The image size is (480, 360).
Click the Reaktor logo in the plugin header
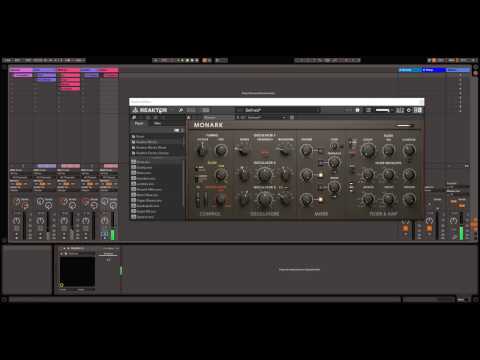pos(150,110)
